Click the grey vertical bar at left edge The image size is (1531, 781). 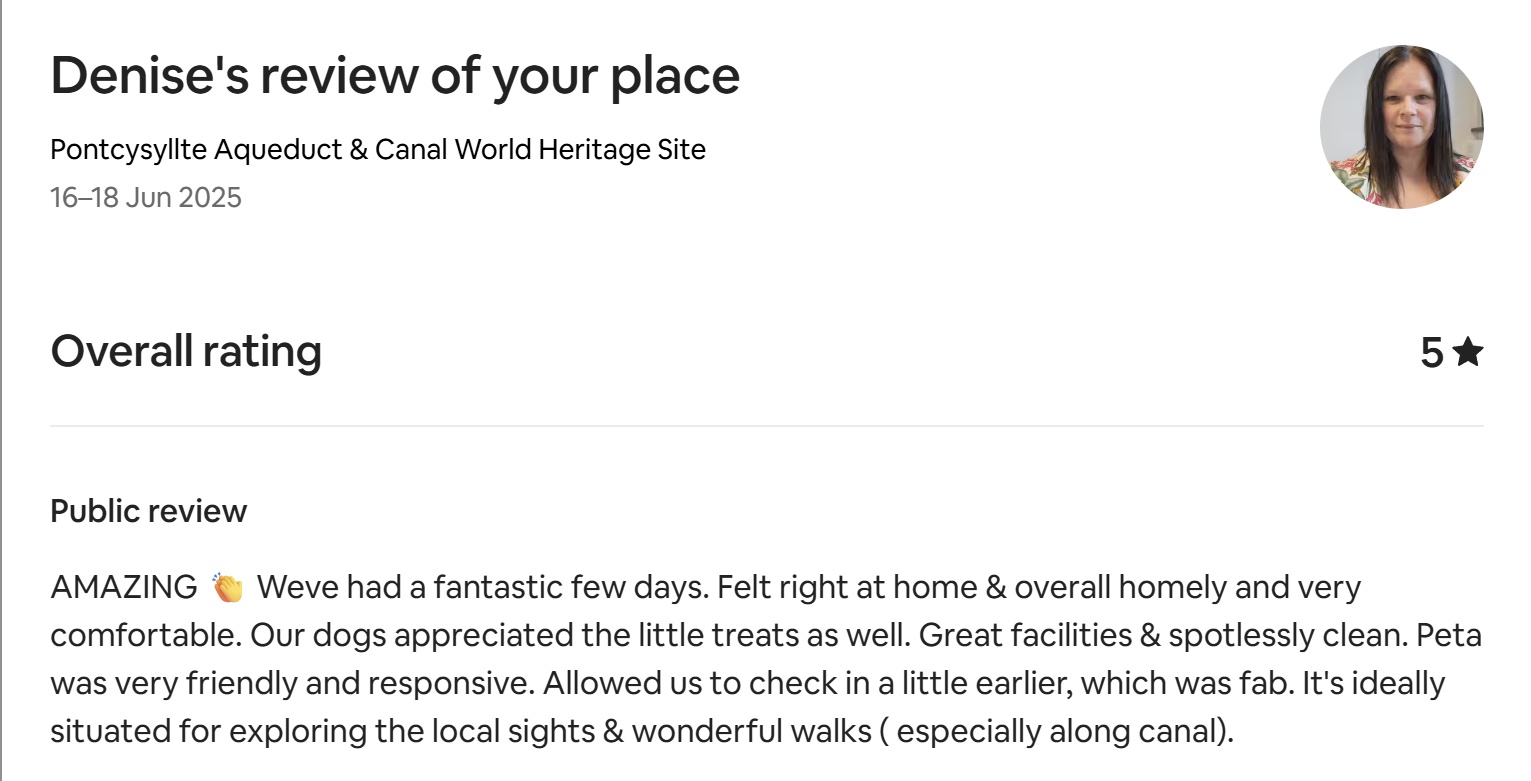[x=3, y=390]
